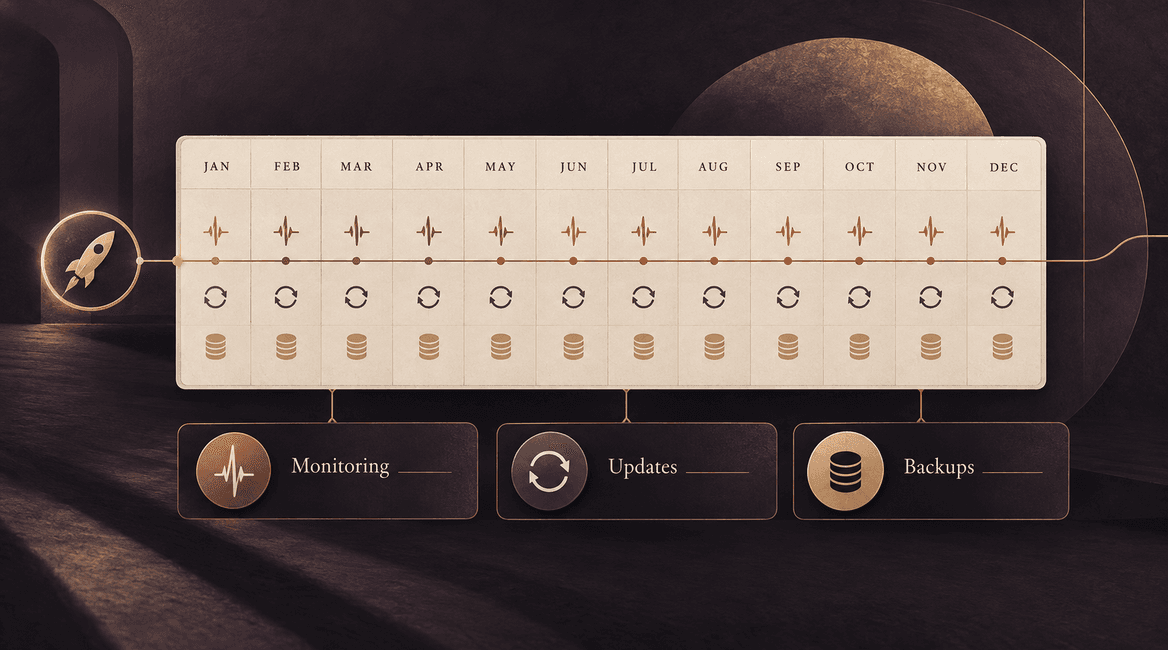
Task: Click the NOV monitoring pulse icon
Action: pos(931,231)
